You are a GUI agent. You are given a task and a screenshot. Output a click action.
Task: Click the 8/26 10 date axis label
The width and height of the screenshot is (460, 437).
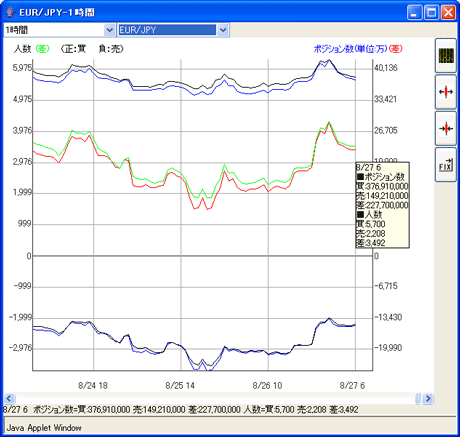(x=267, y=386)
